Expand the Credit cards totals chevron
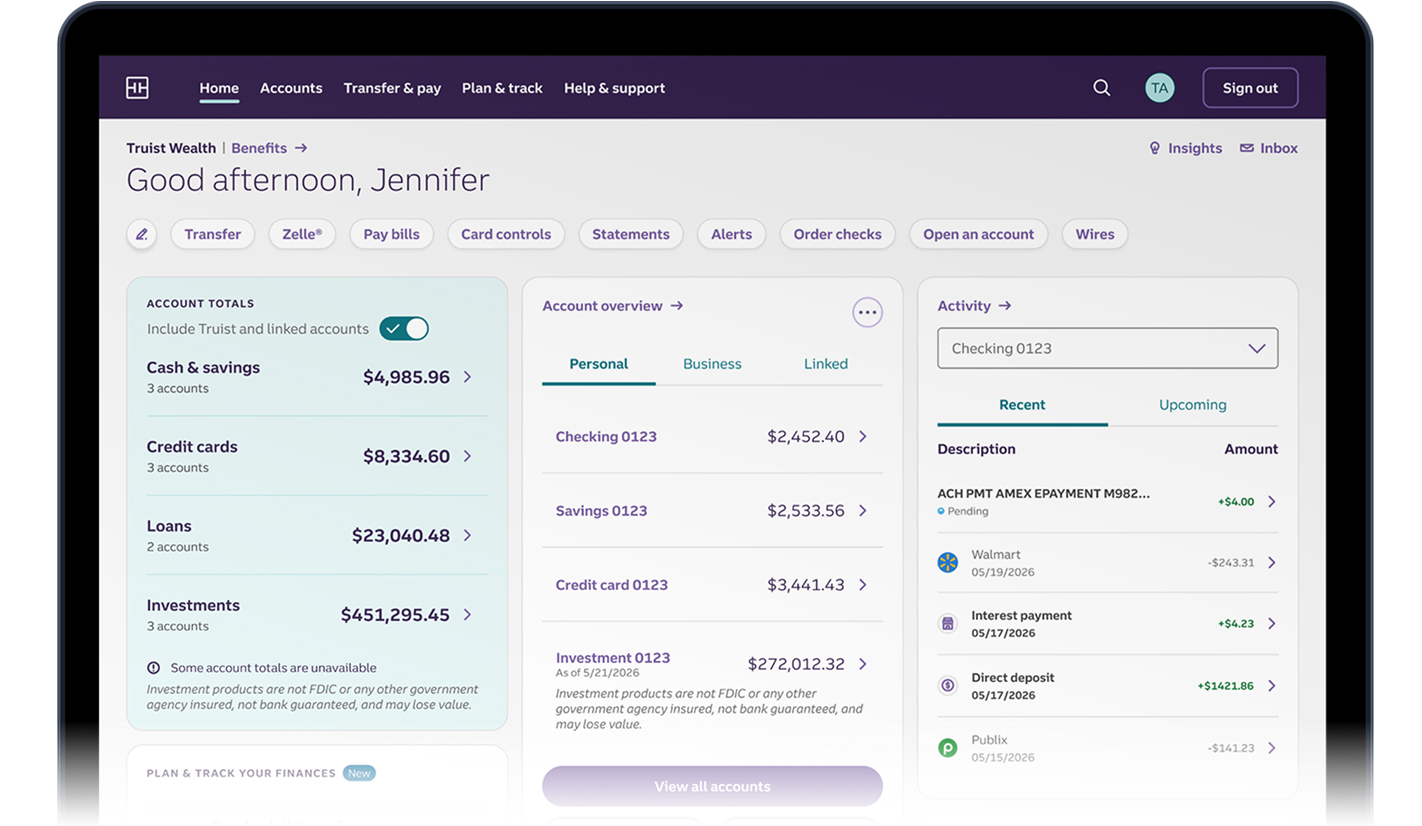Image resolution: width=1422 pixels, height=826 pixels. click(x=467, y=456)
